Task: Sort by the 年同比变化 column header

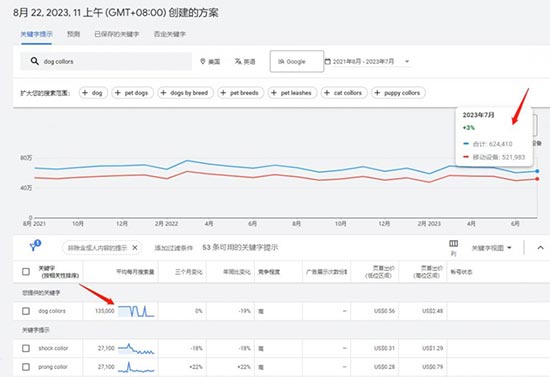Action: click(237, 272)
